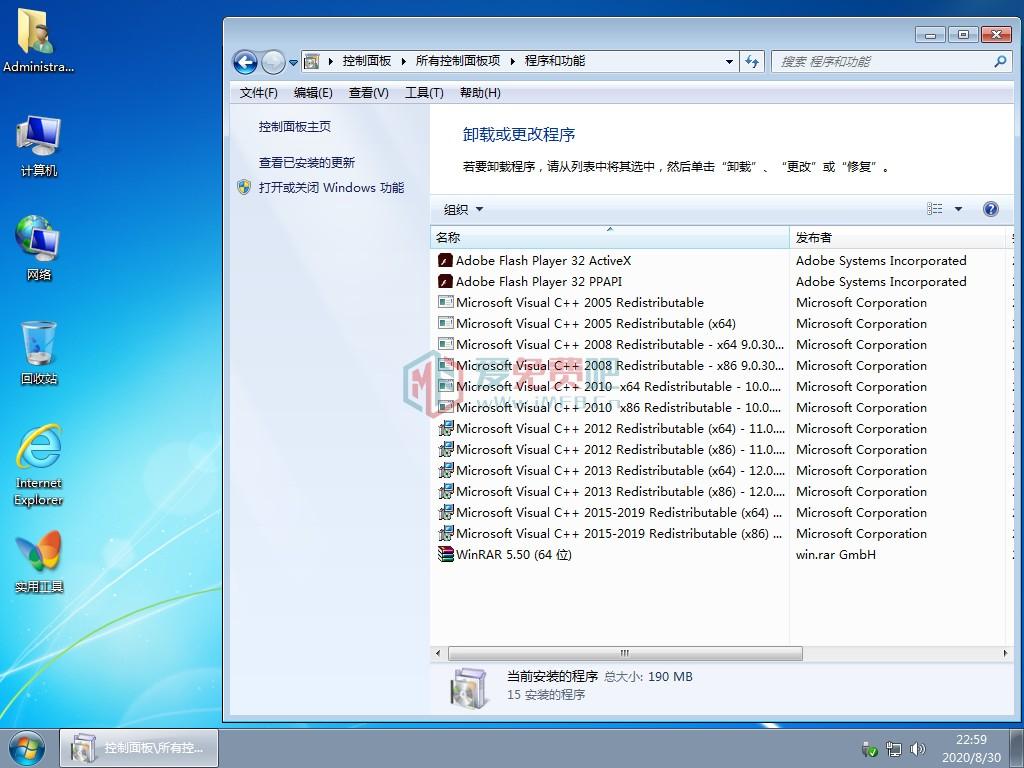Open the 工具(T) menu
1024x768 pixels.
coord(424,93)
